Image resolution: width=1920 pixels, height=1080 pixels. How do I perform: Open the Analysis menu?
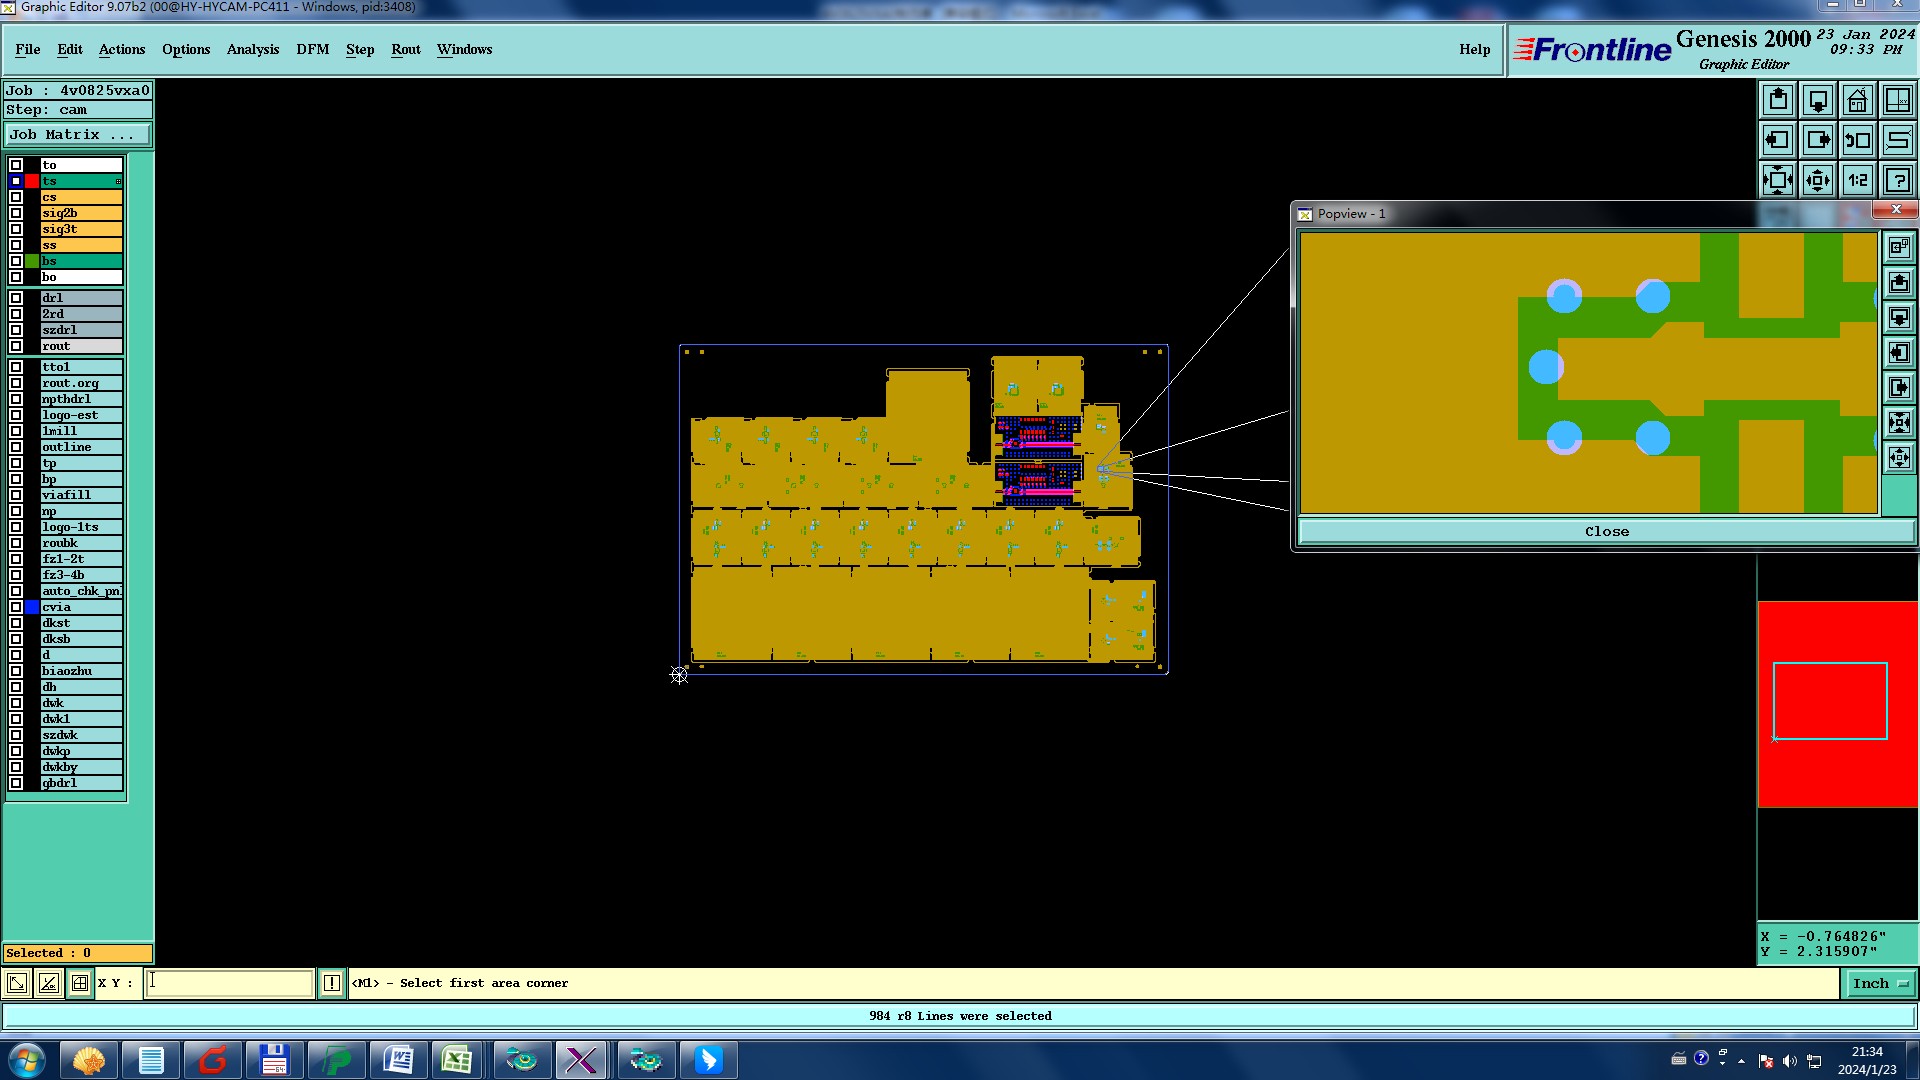pyautogui.click(x=252, y=49)
